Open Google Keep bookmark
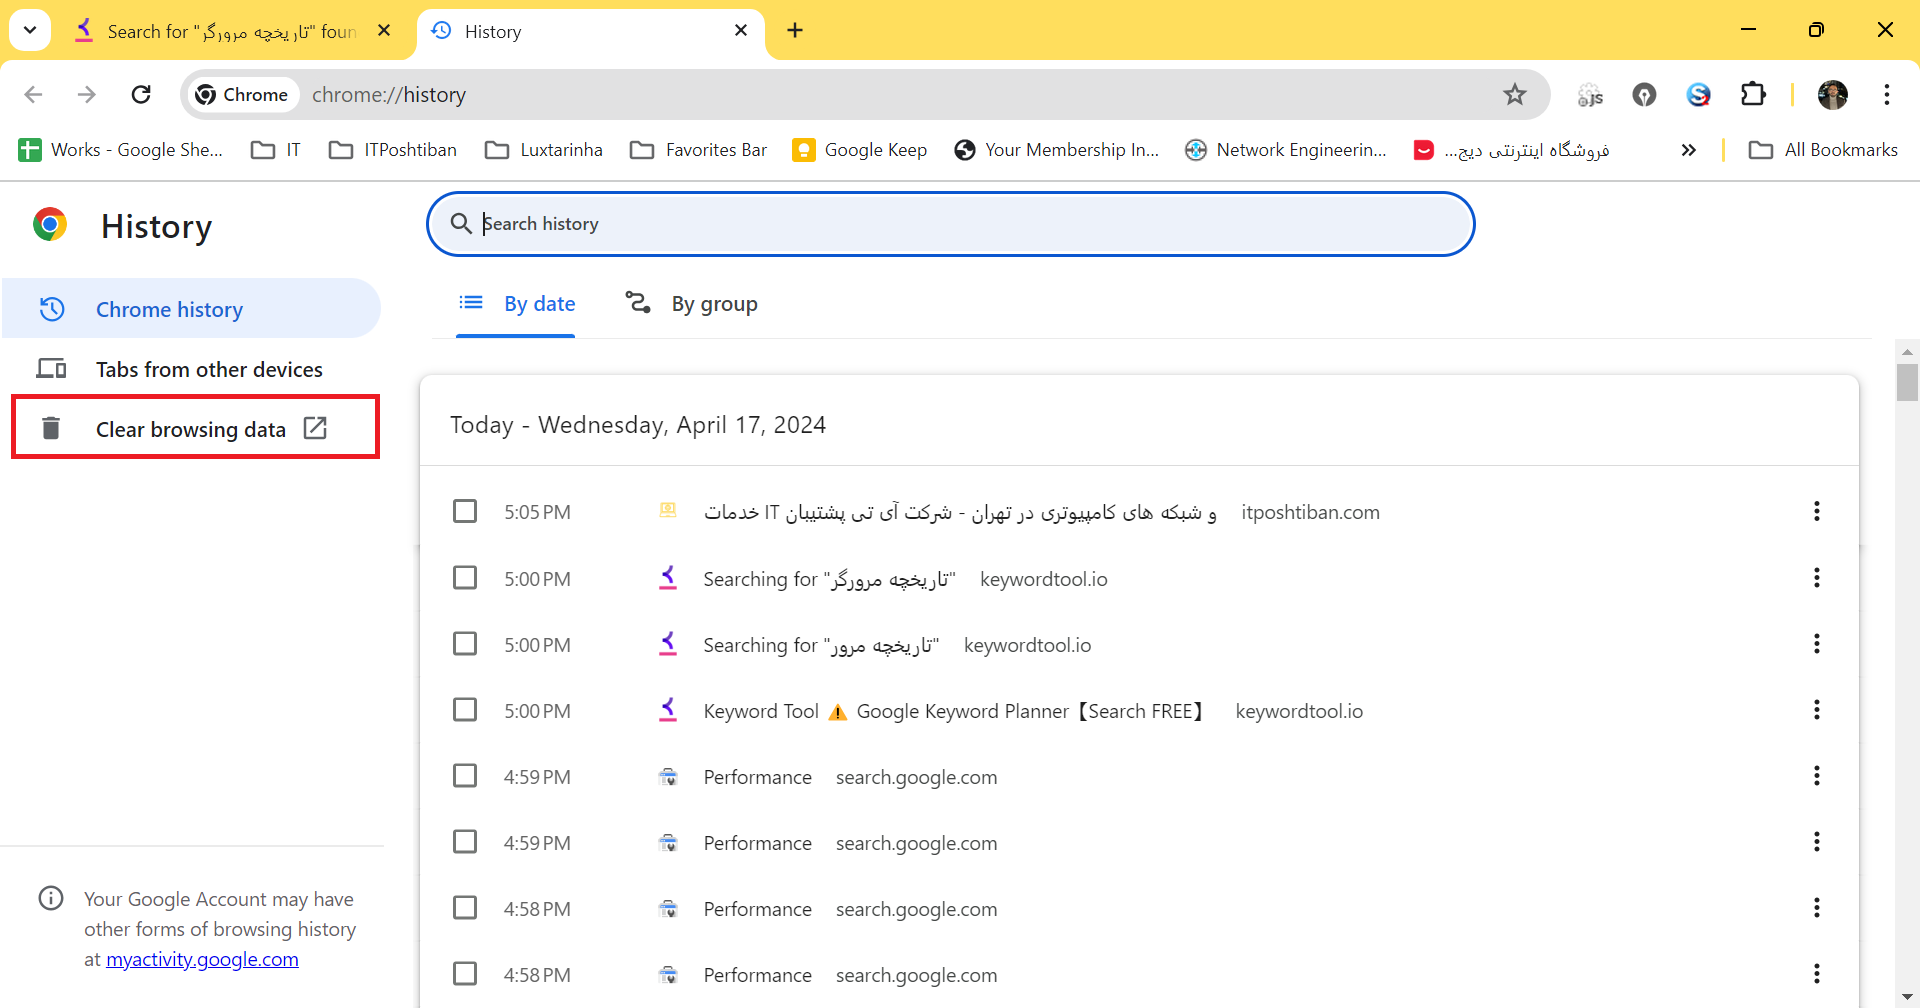This screenshot has width=1920, height=1008. coord(860,150)
